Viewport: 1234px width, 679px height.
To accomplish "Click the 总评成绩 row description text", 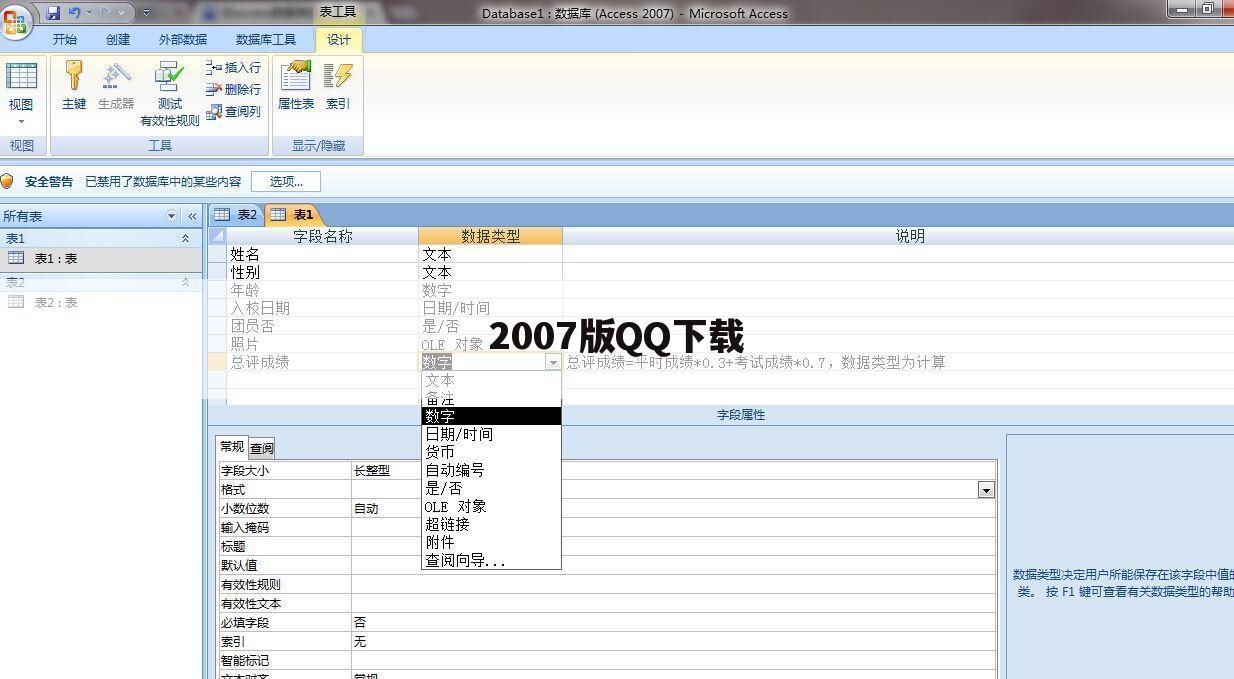I will pyautogui.click(x=756, y=362).
